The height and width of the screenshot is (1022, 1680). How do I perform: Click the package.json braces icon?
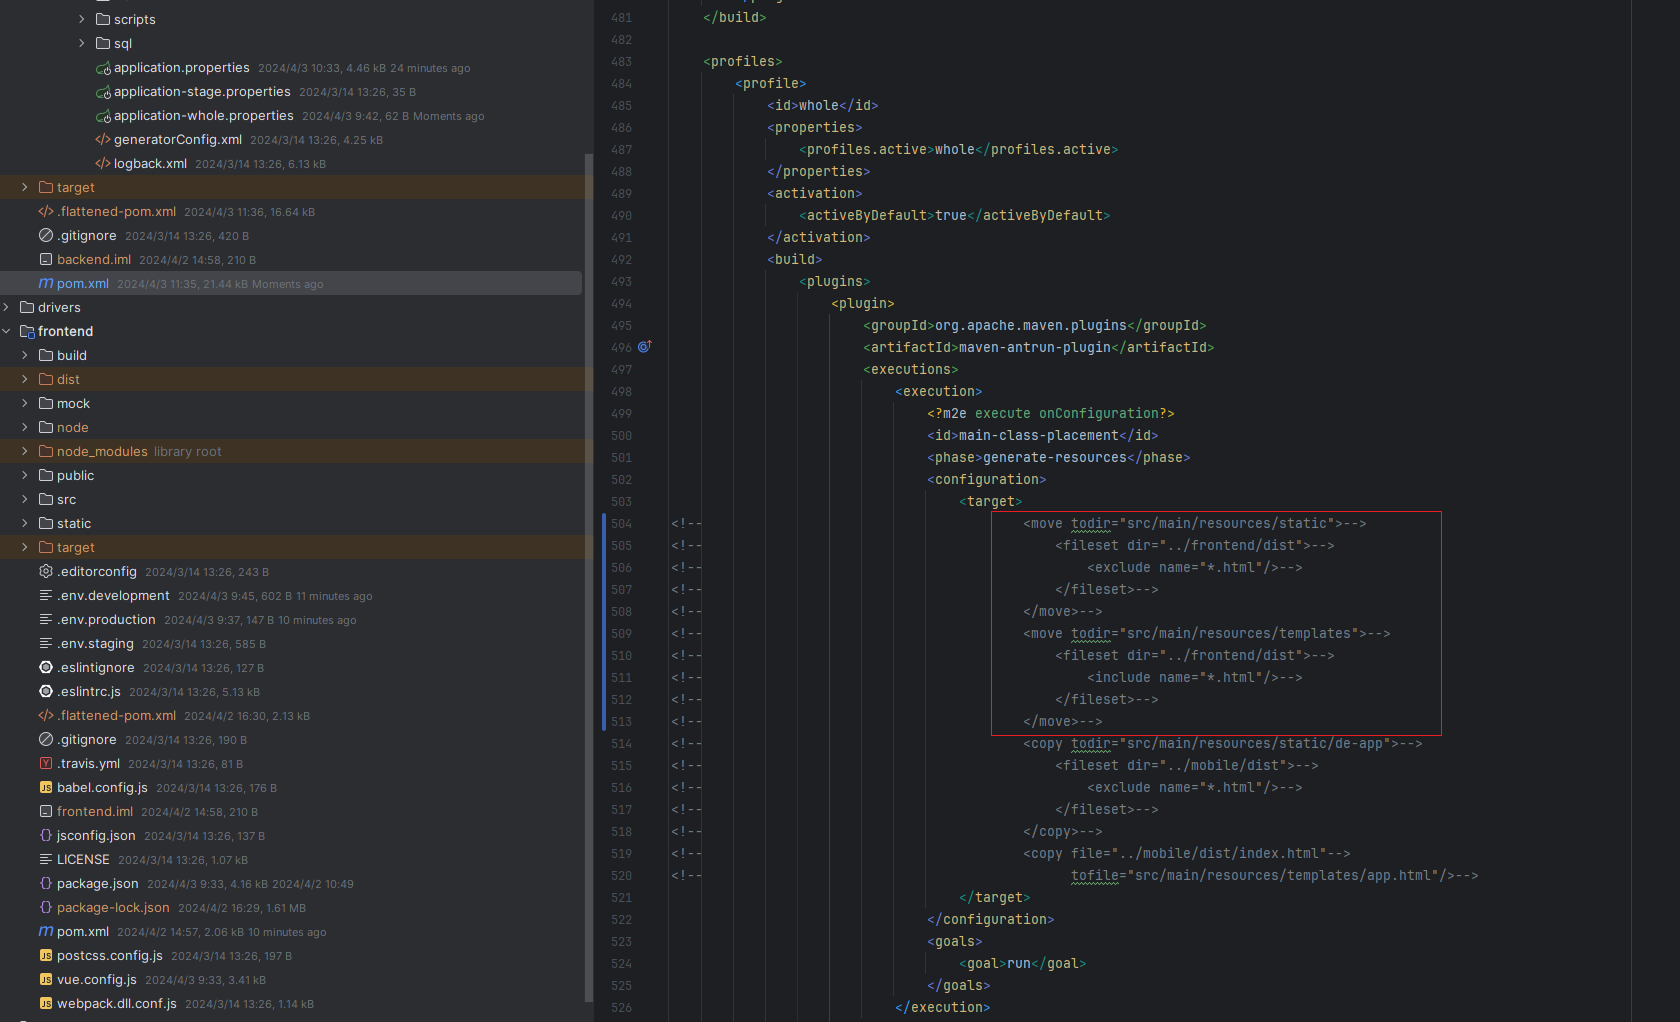click(x=46, y=883)
